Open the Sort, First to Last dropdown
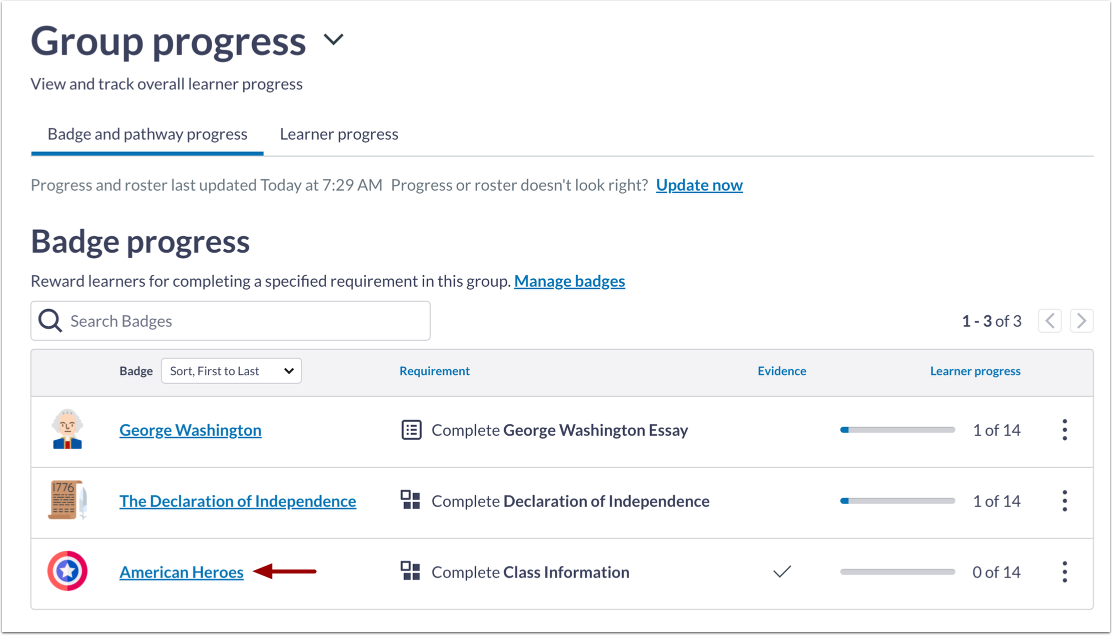 tap(232, 371)
